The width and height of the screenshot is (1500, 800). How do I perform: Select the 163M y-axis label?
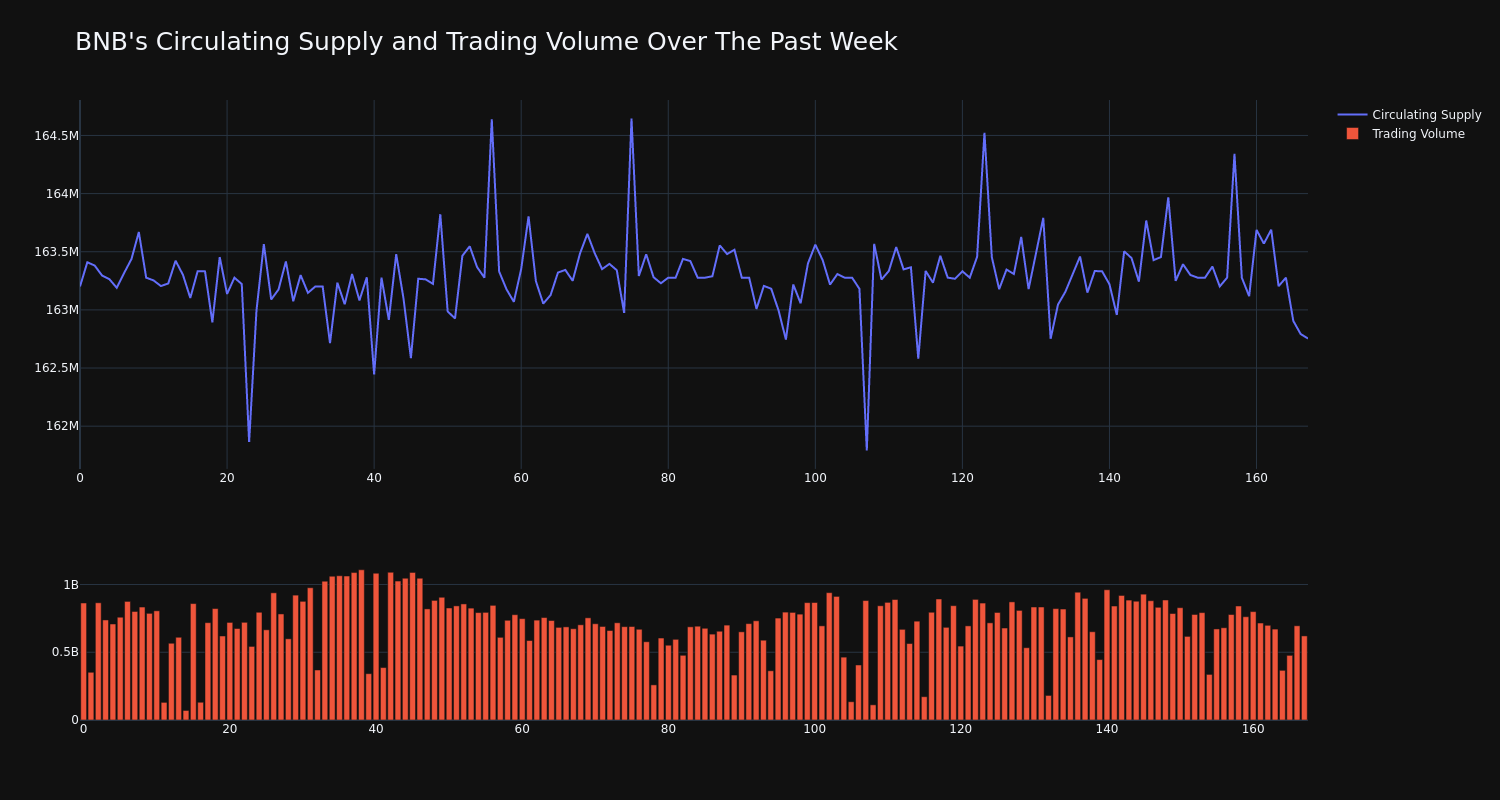tap(62, 310)
